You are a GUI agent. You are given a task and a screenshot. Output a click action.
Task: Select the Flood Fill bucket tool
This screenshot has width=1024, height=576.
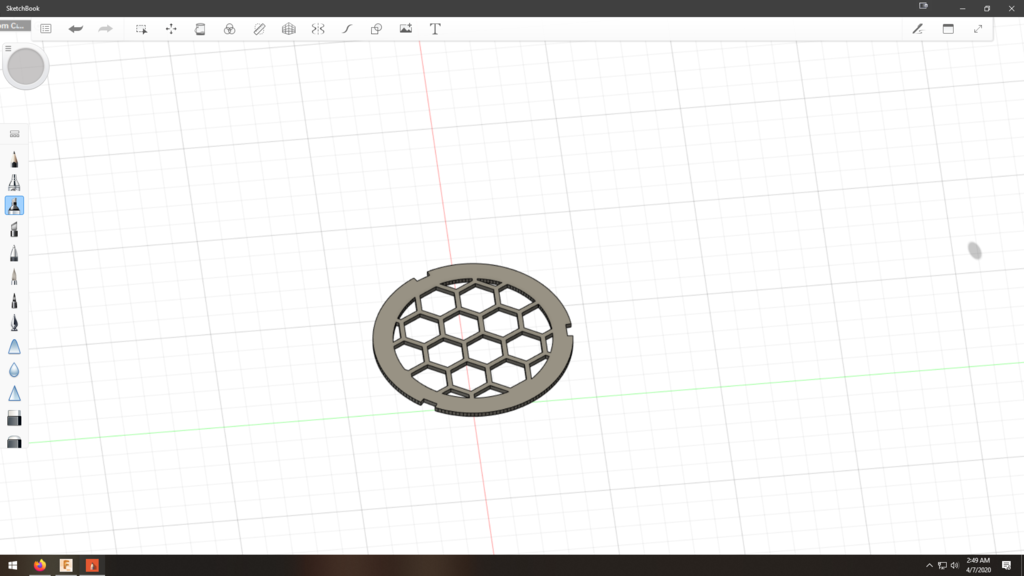[200, 29]
